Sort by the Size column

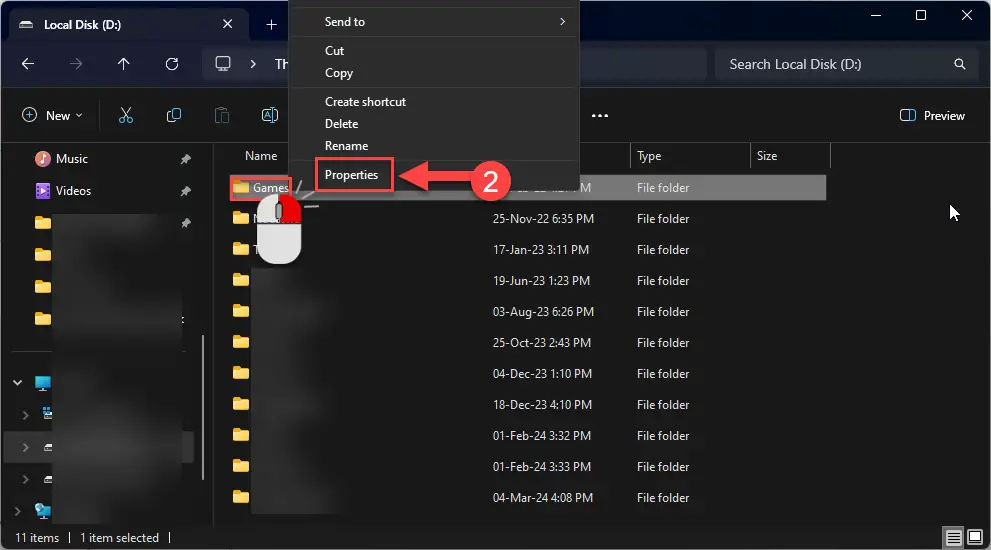click(767, 156)
